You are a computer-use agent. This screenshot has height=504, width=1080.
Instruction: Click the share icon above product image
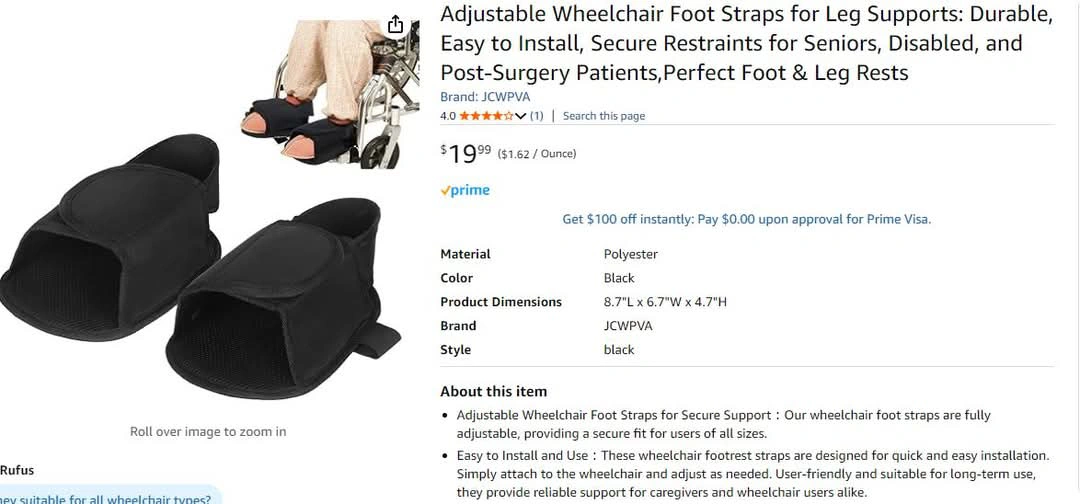[x=395, y=25]
